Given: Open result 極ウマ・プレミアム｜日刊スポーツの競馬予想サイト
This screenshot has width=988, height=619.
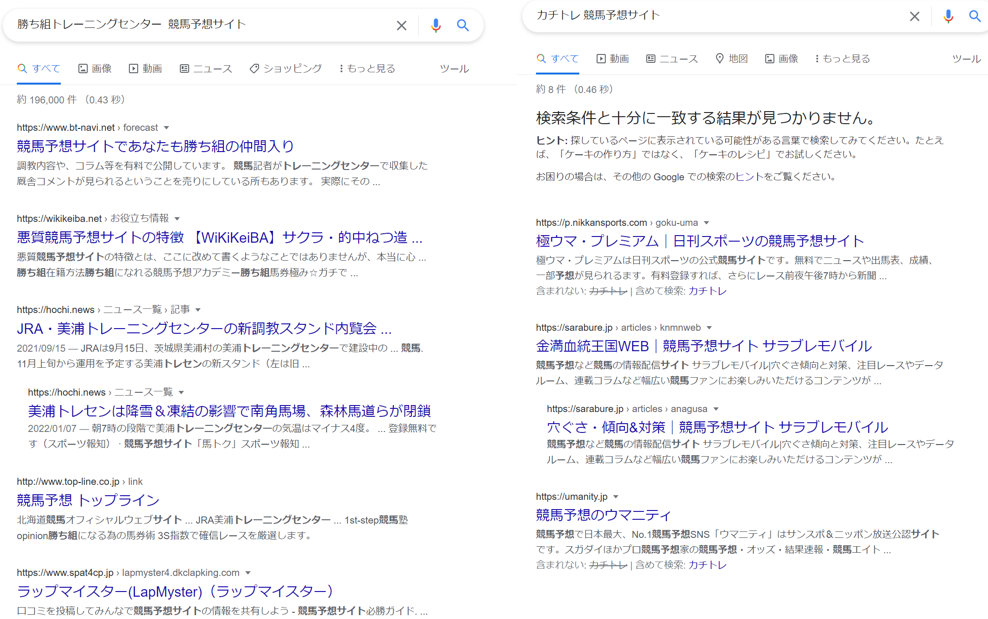Looking at the screenshot, I should pyautogui.click(x=699, y=241).
